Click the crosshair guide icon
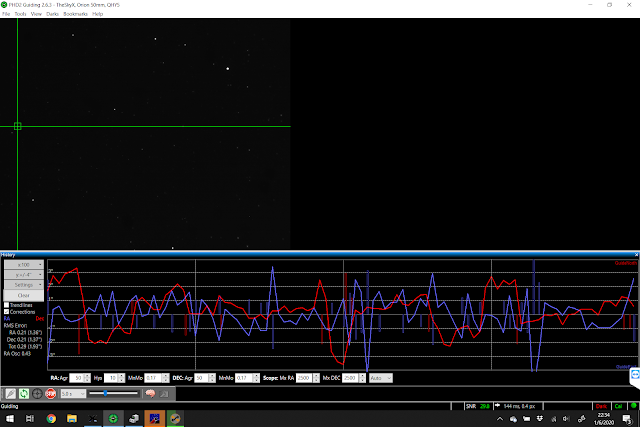The width and height of the screenshot is (640, 427). click(37, 394)
